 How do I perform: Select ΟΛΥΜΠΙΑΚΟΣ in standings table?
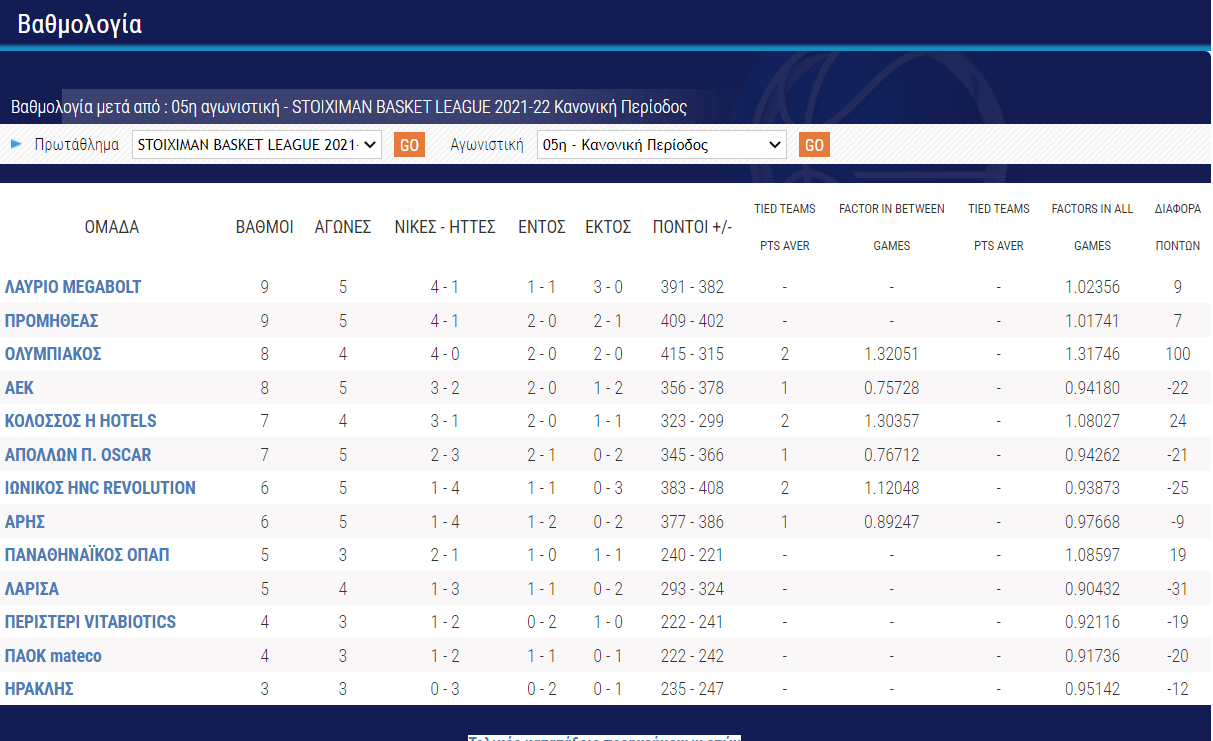[53, 354]
